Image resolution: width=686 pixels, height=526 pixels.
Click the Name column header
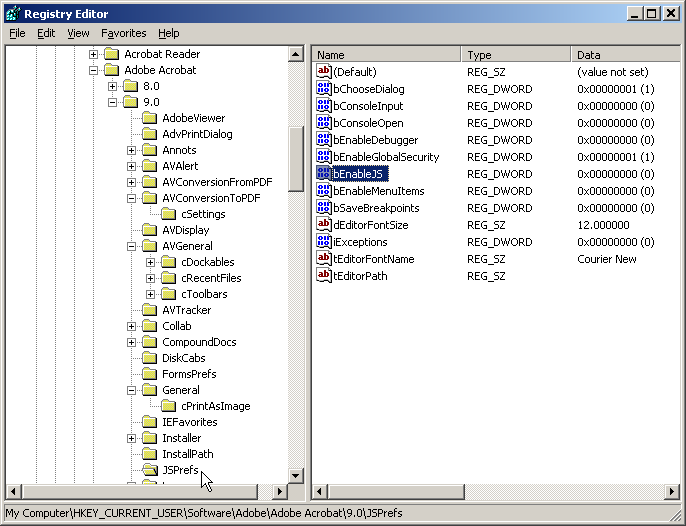coord(387,55)
